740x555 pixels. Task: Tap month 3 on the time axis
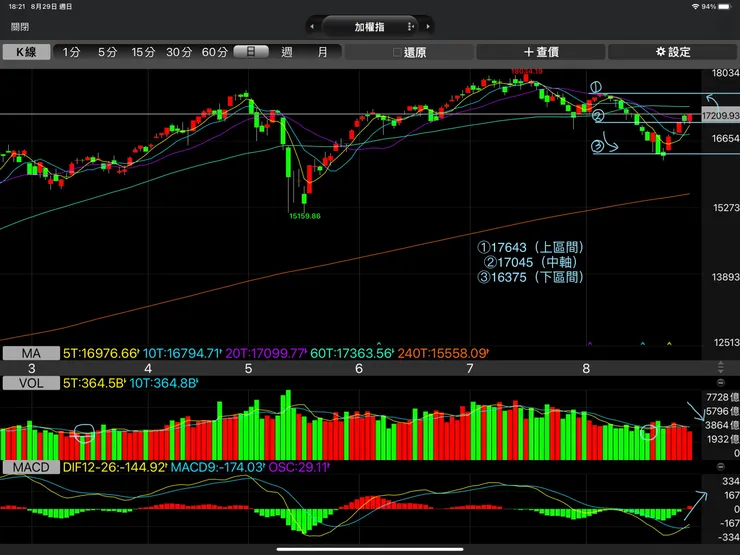(32, 368)
